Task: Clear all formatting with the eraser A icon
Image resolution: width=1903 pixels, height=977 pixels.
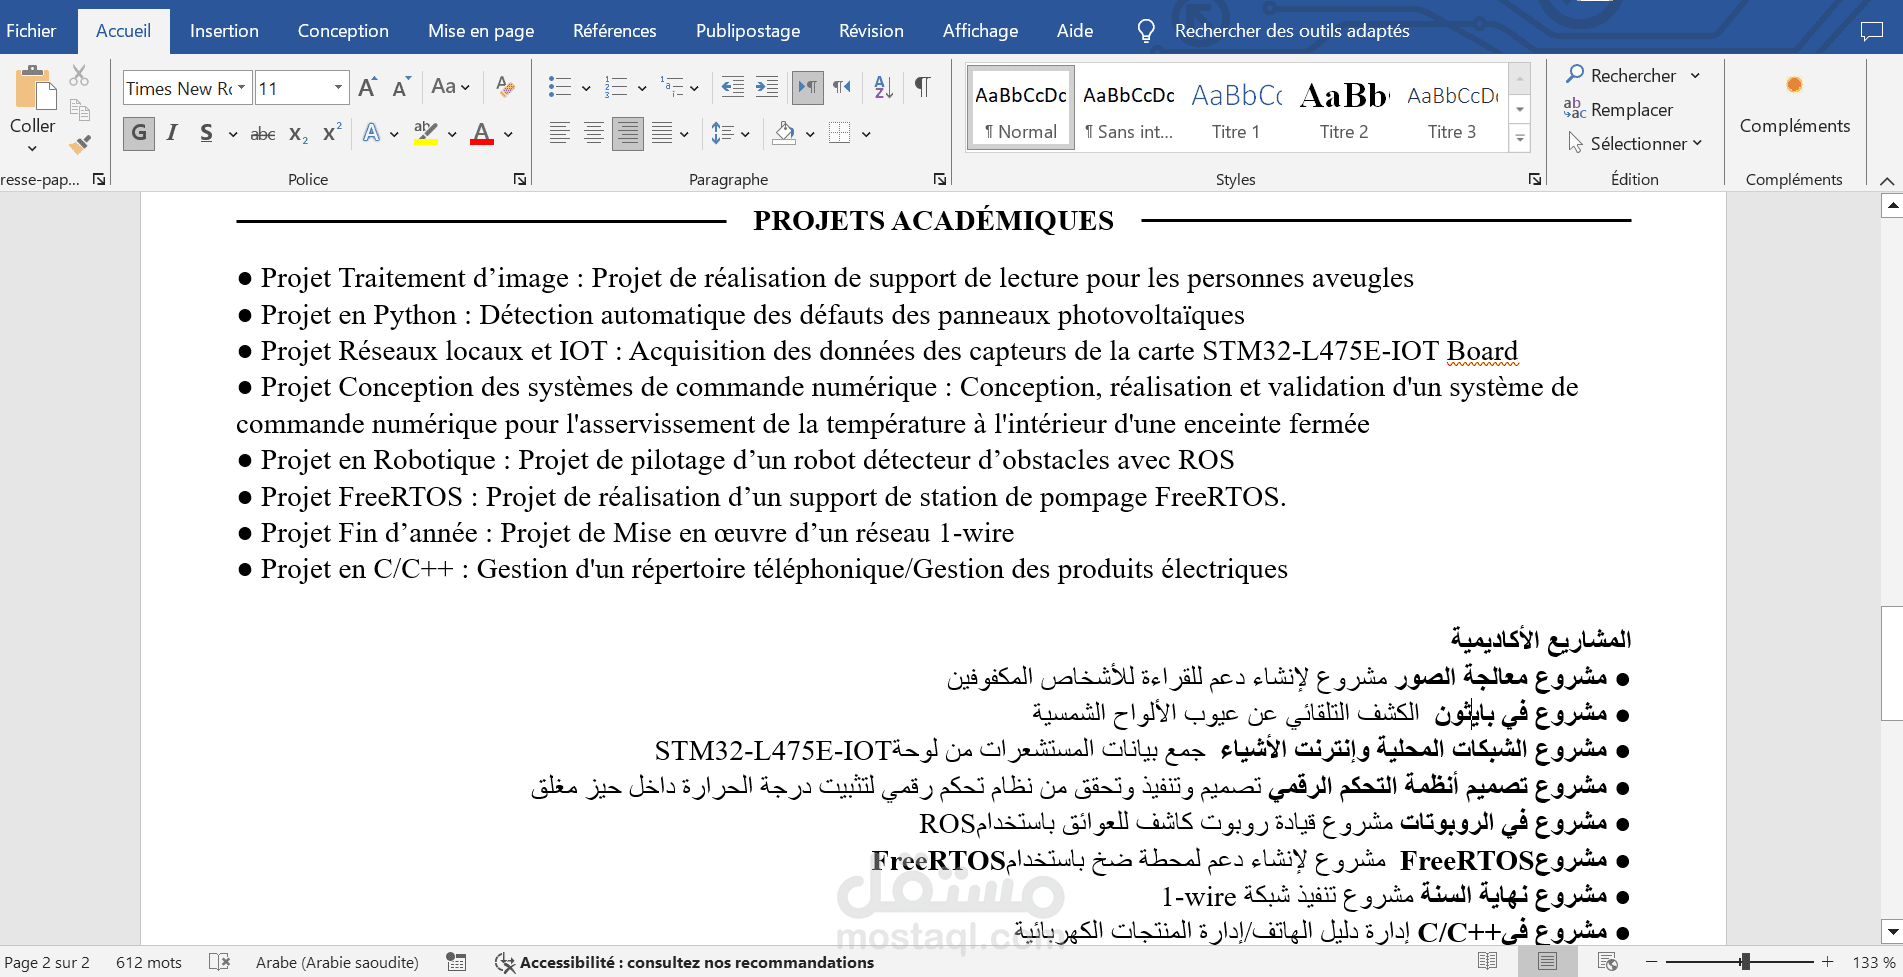Action: (x=505, y=88)
